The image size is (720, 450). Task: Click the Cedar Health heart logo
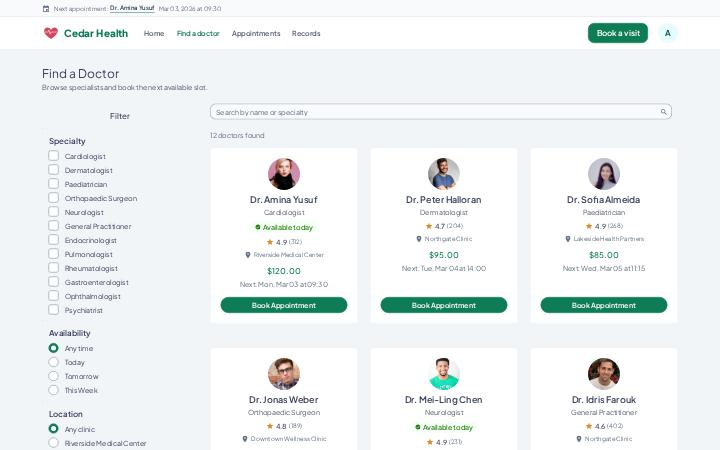coord(51,33)
